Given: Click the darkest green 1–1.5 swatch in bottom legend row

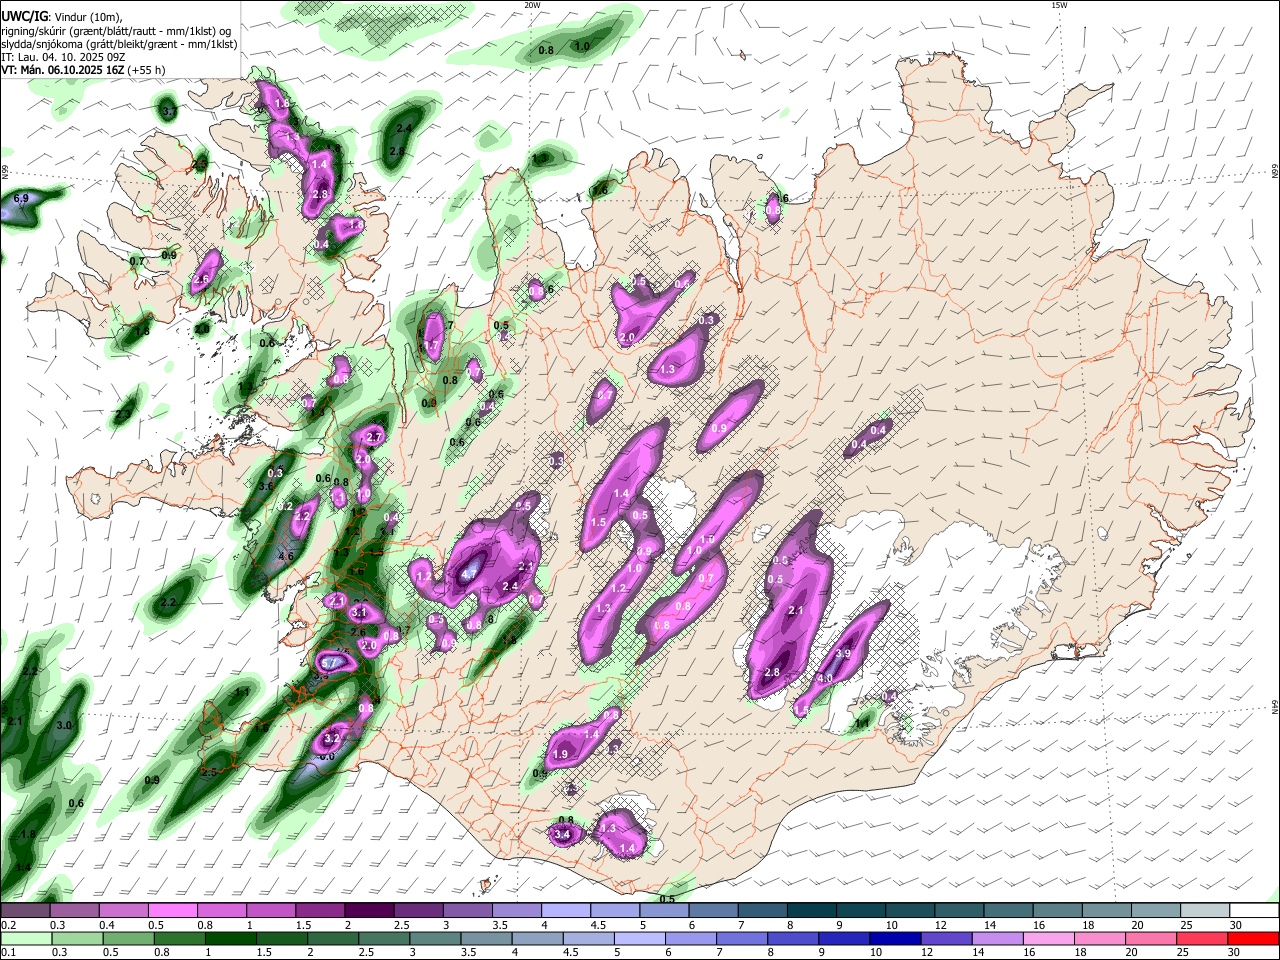Looking at the screenshot, I should 230,938.
